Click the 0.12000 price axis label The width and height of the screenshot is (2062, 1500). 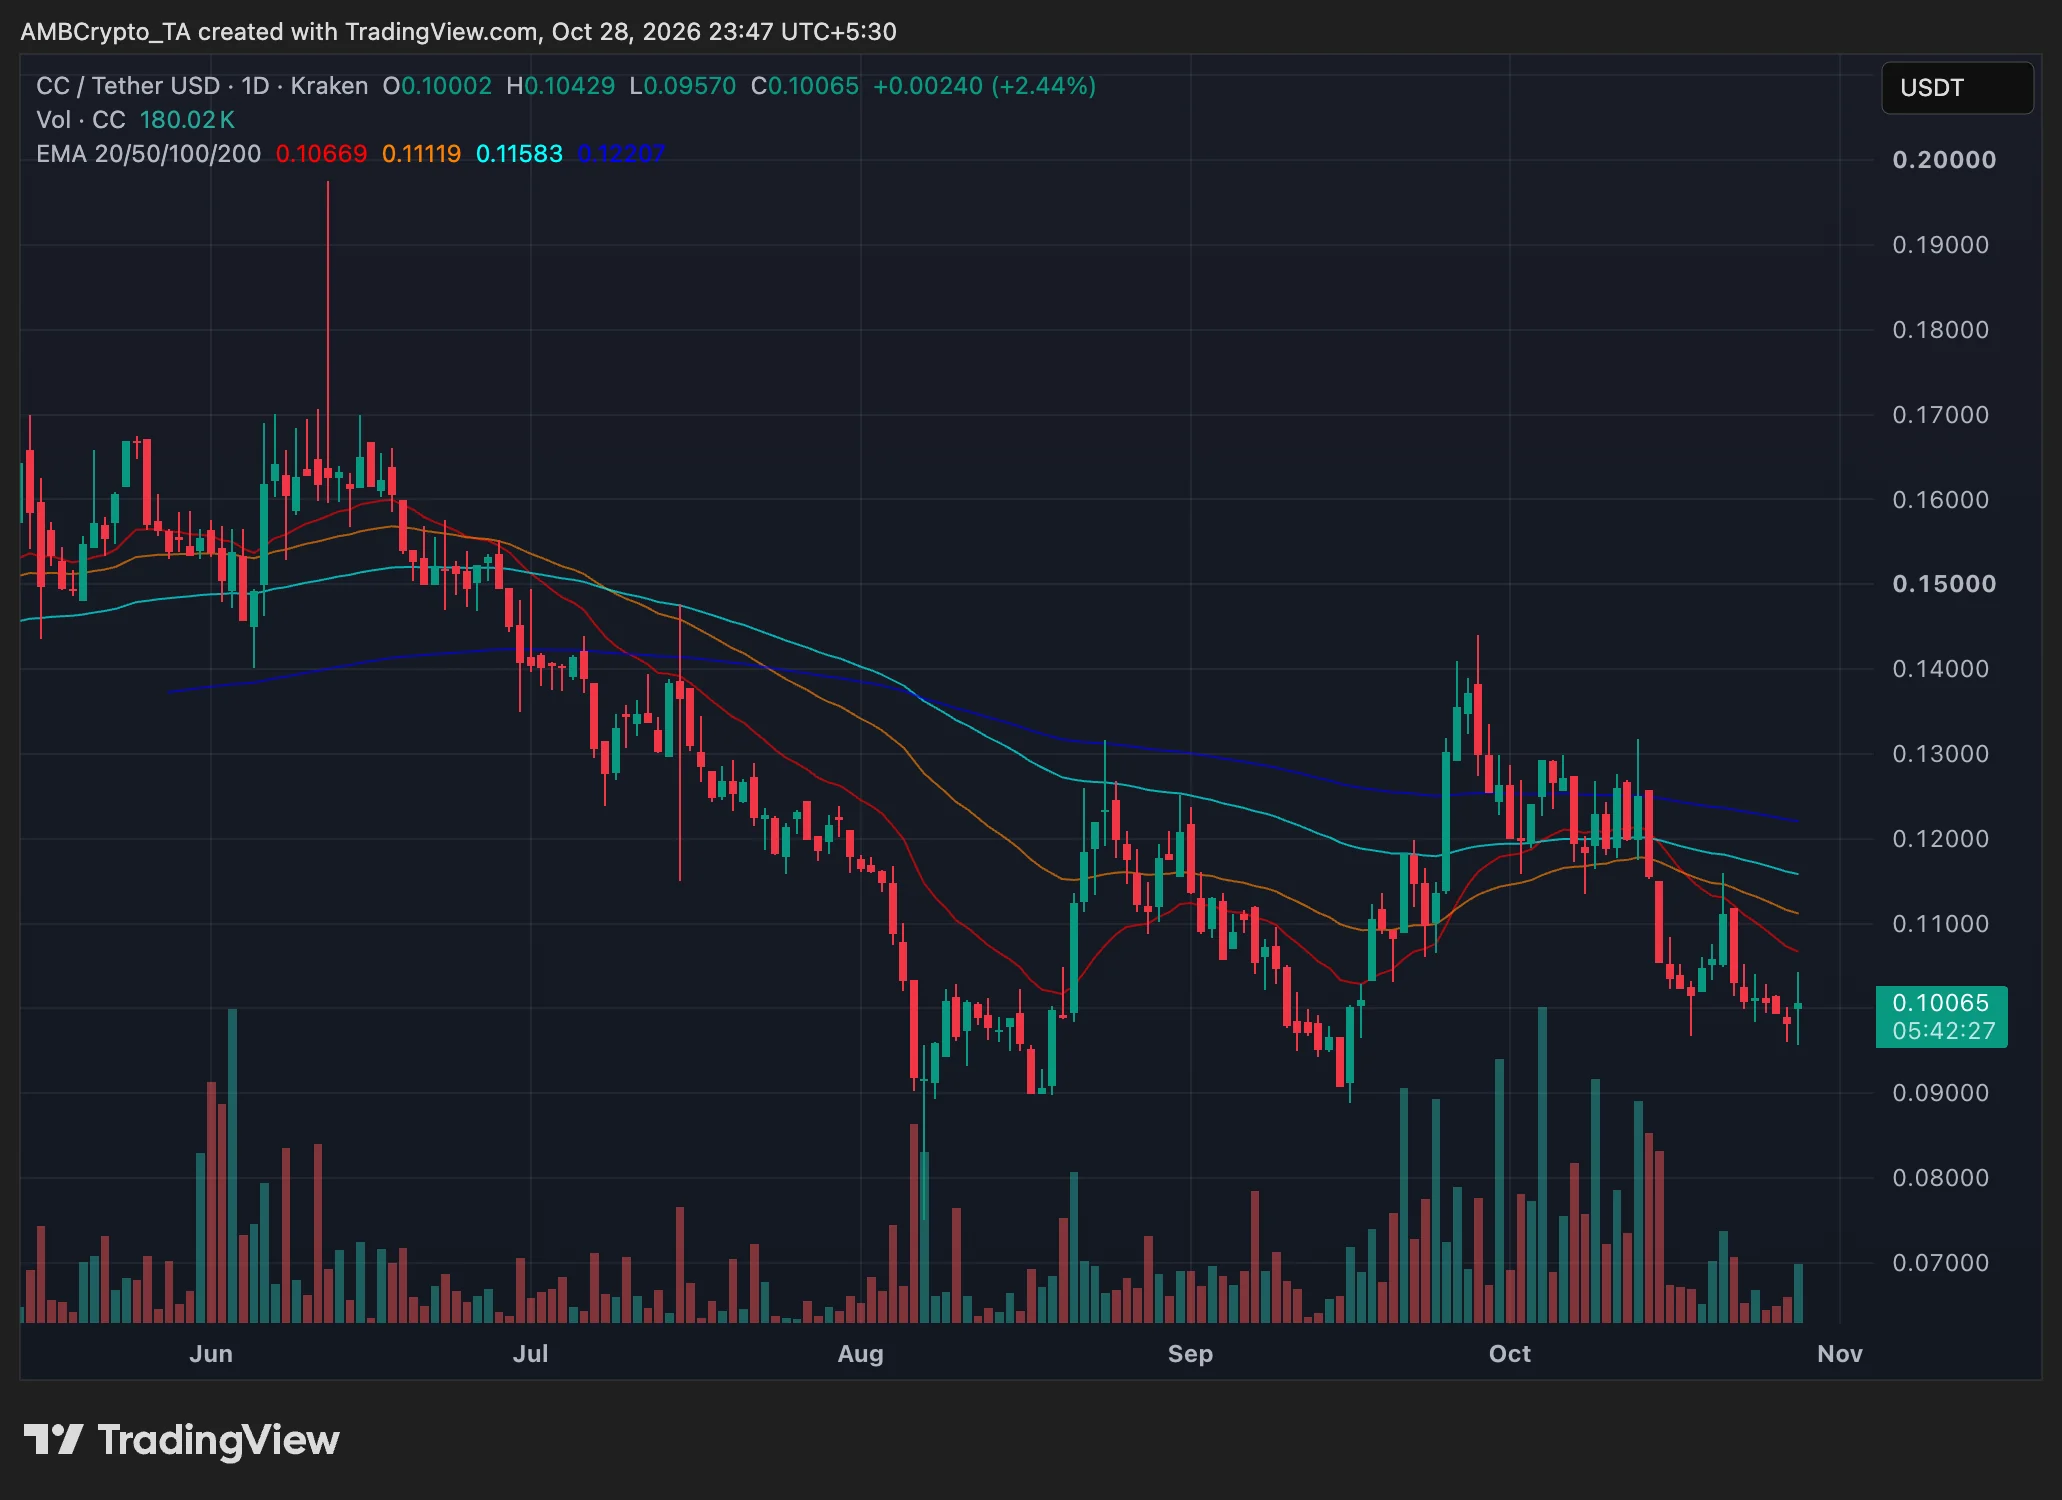tap(1941, 839)
